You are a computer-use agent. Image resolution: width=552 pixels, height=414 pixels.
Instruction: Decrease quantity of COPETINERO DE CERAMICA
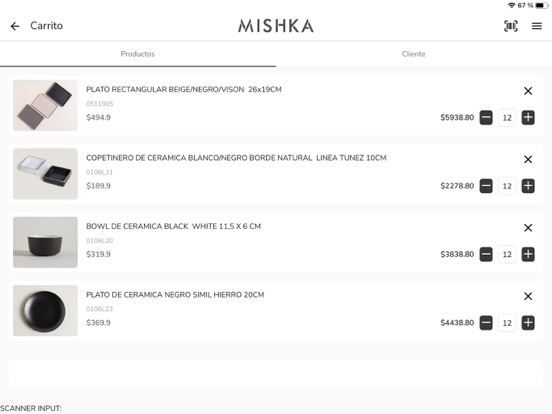pos(486,186)
